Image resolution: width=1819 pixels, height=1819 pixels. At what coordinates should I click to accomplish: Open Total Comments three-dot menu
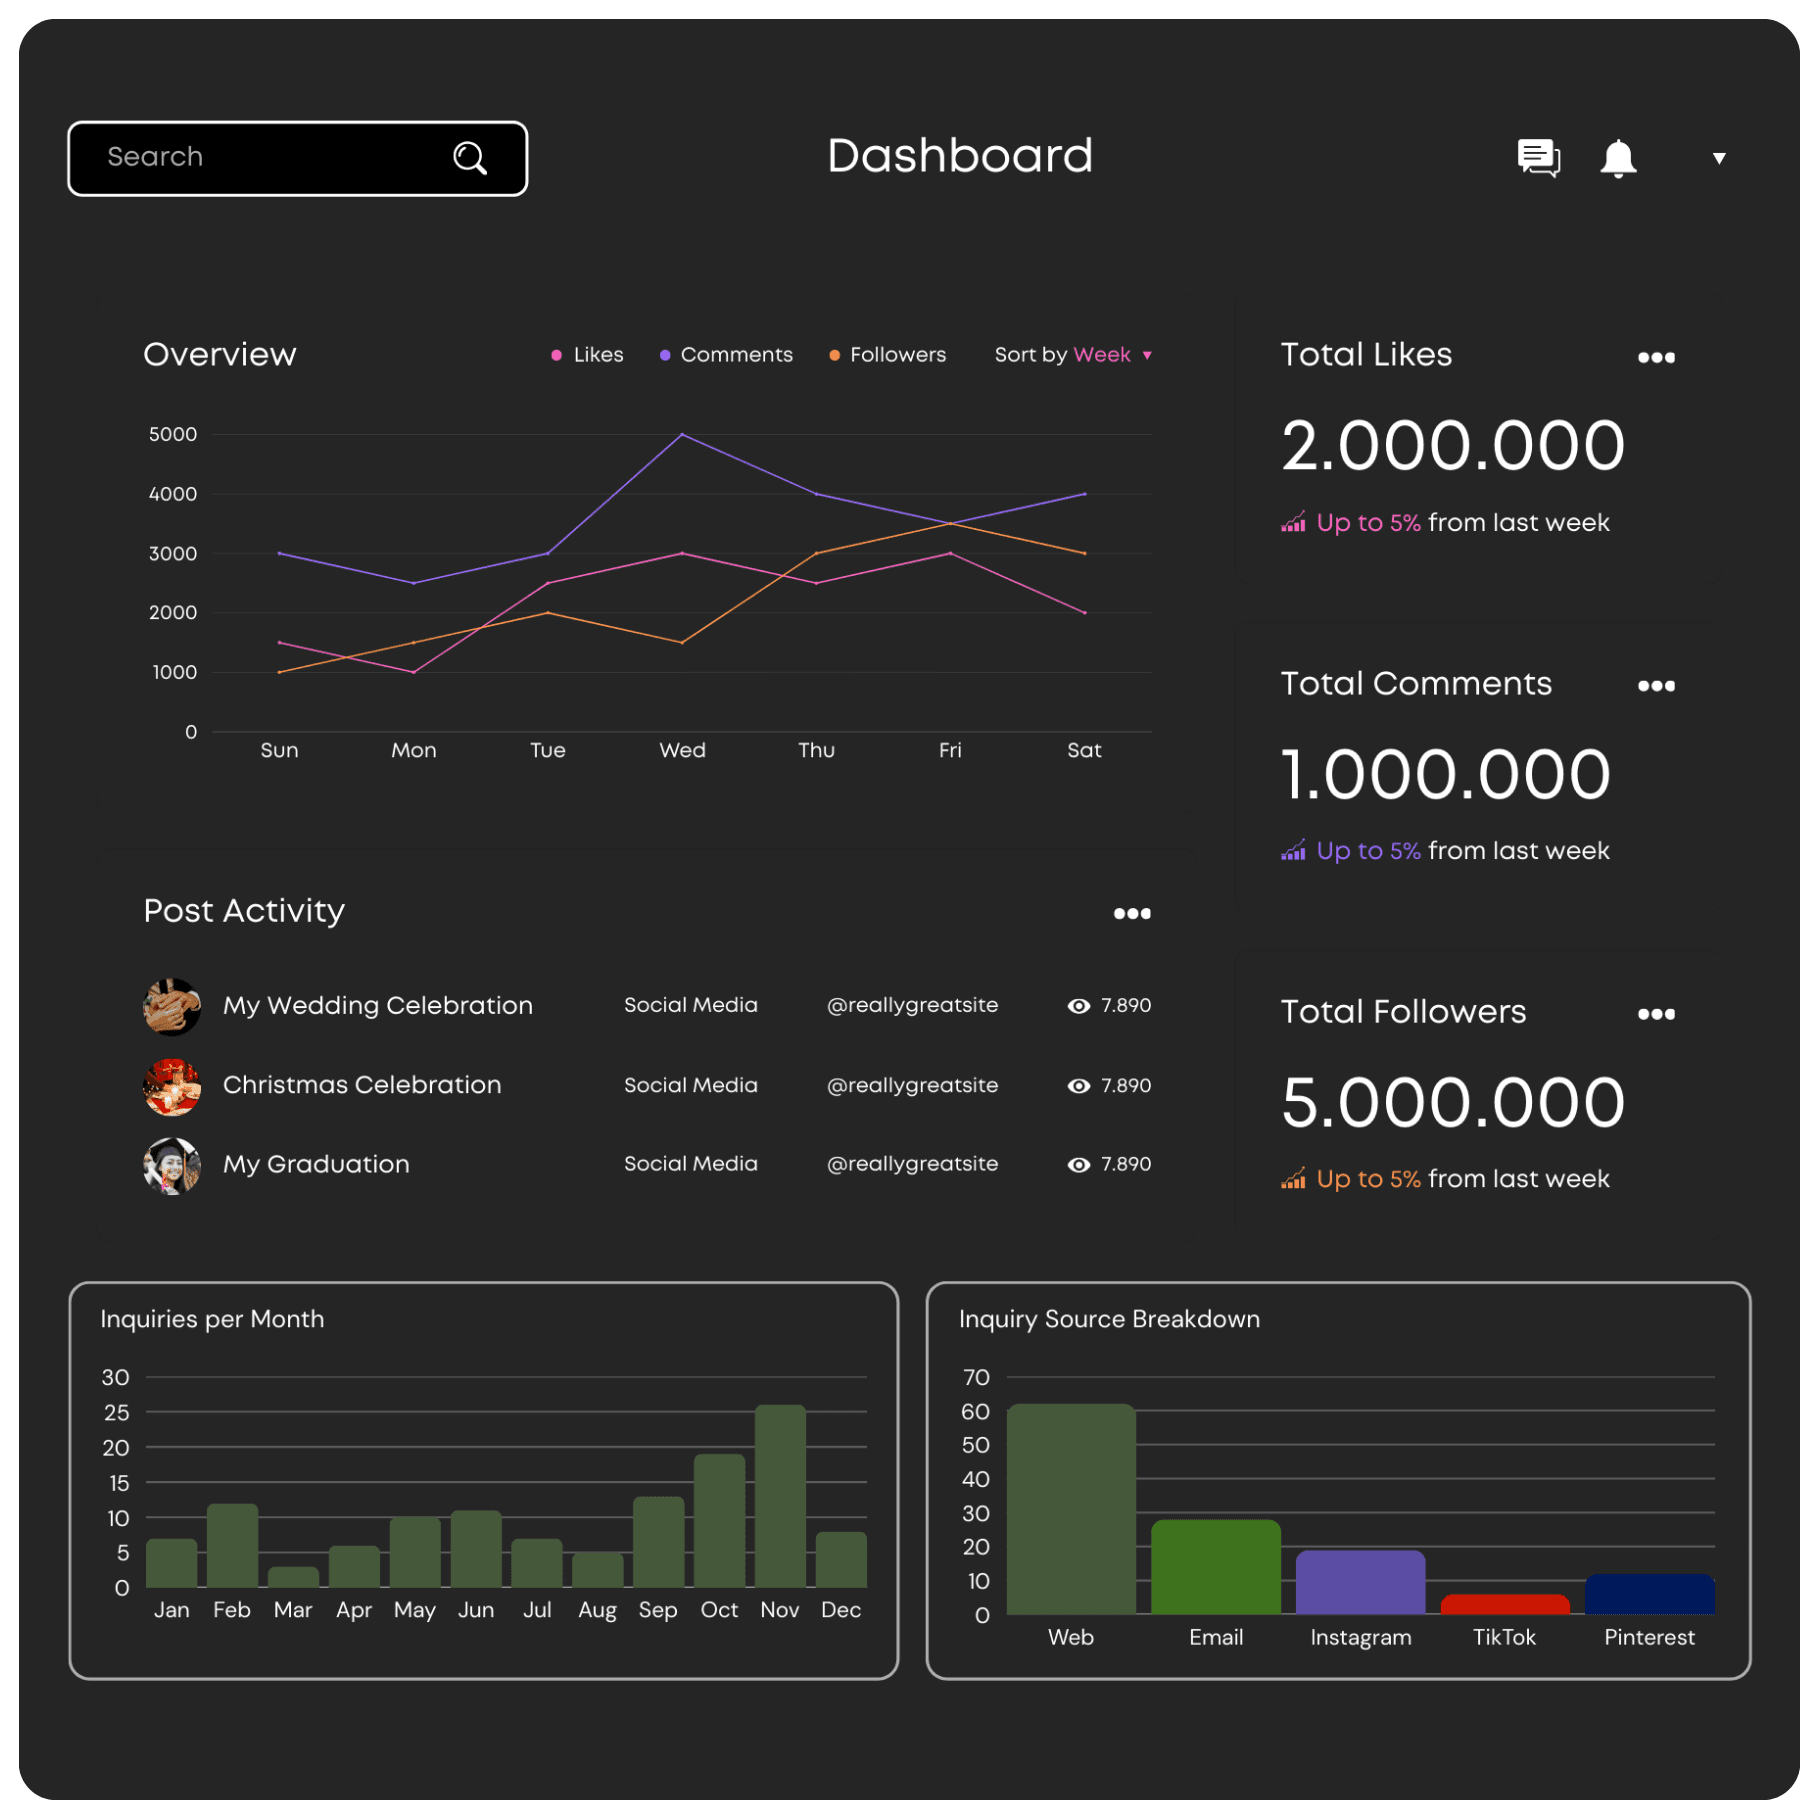(1655, 686)
